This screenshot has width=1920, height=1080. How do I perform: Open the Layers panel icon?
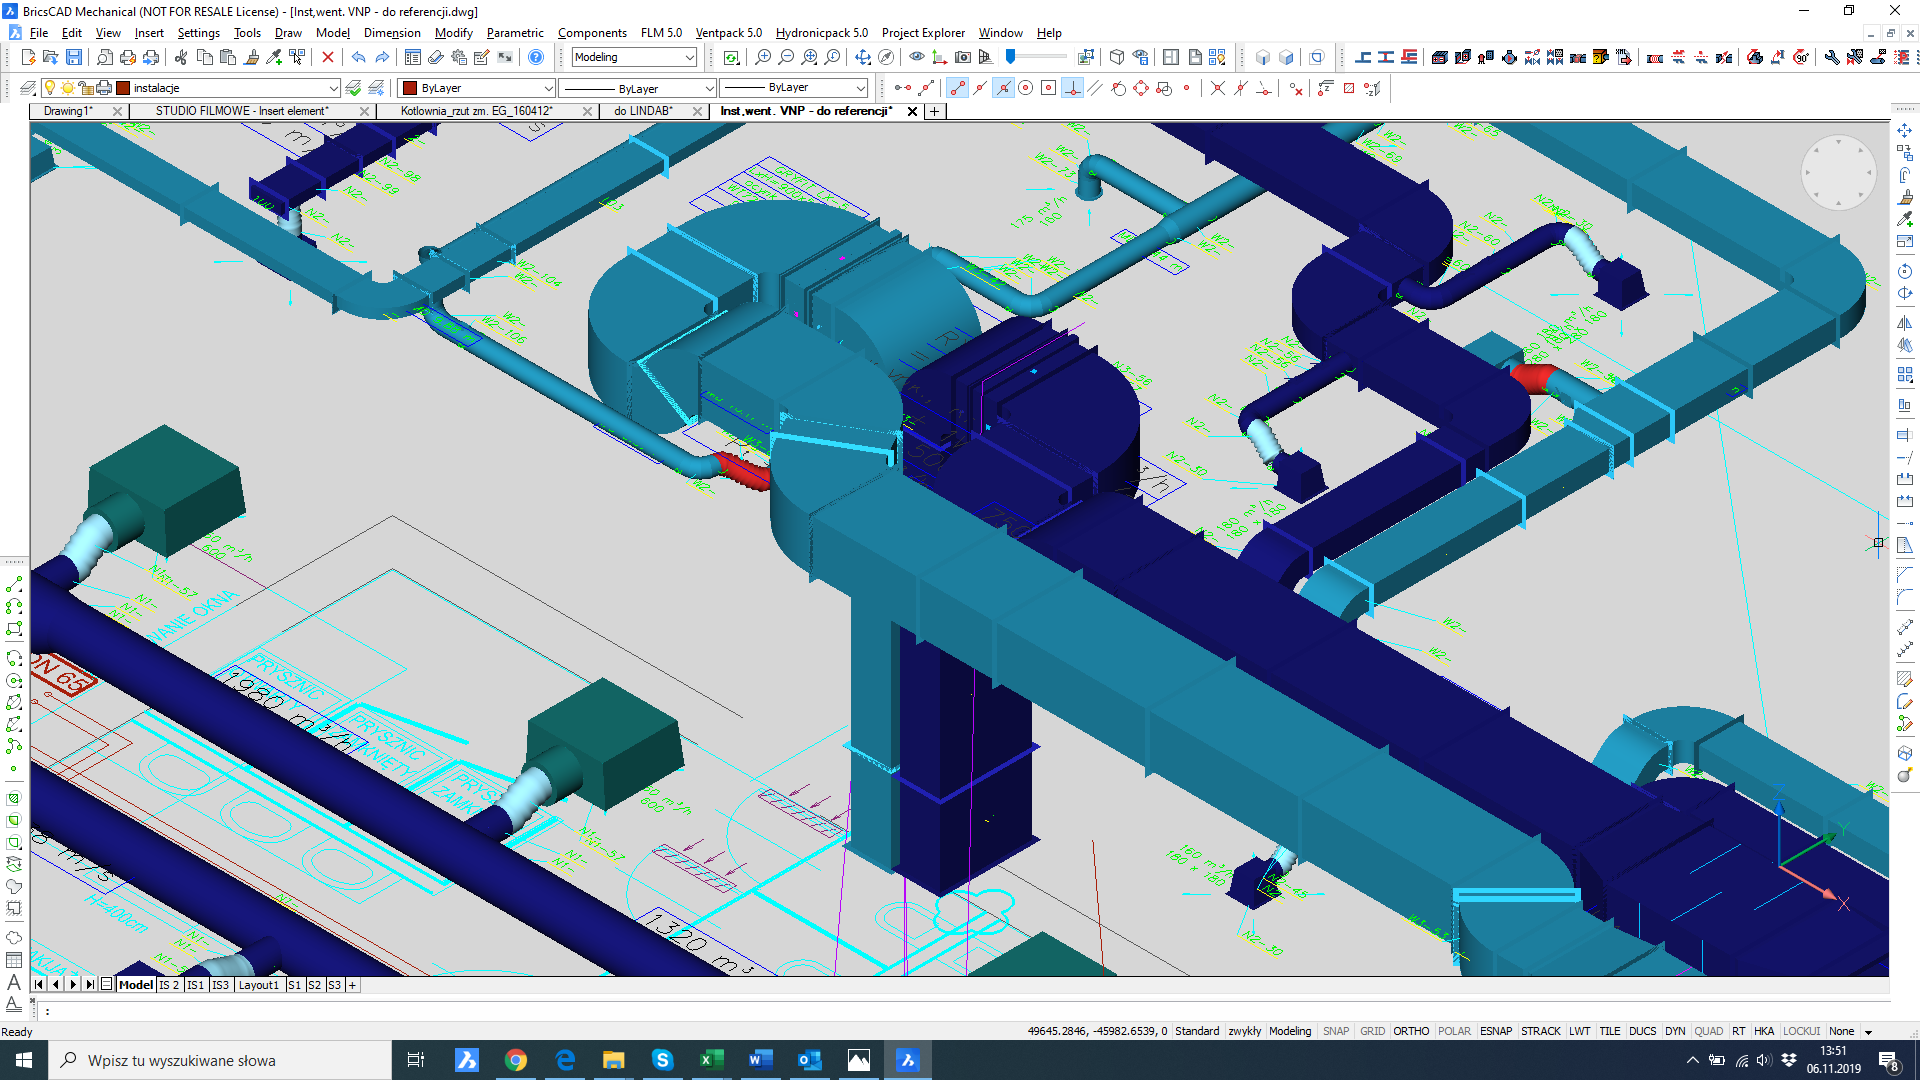click(x=27, y=88)
